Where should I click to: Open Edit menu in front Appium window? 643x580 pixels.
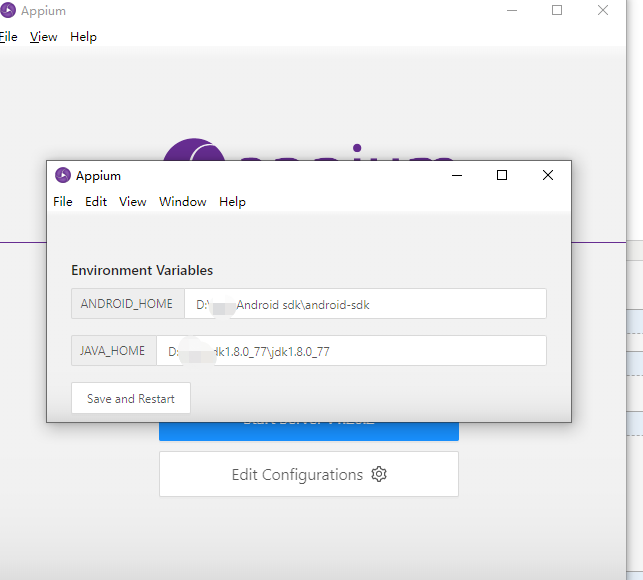pyautogui.click(x=96, y=202)
